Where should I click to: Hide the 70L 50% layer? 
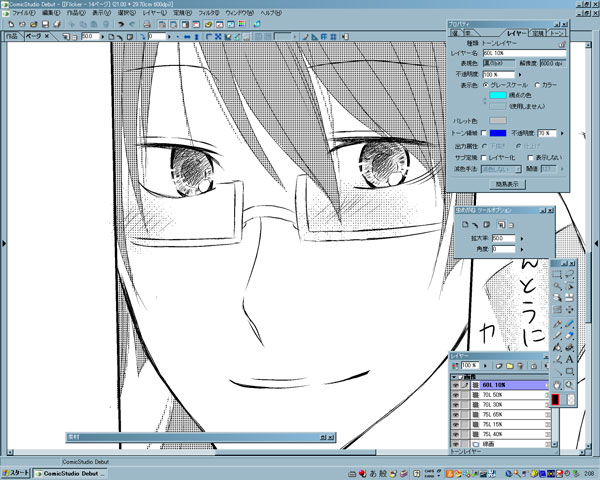click(455, 395)
